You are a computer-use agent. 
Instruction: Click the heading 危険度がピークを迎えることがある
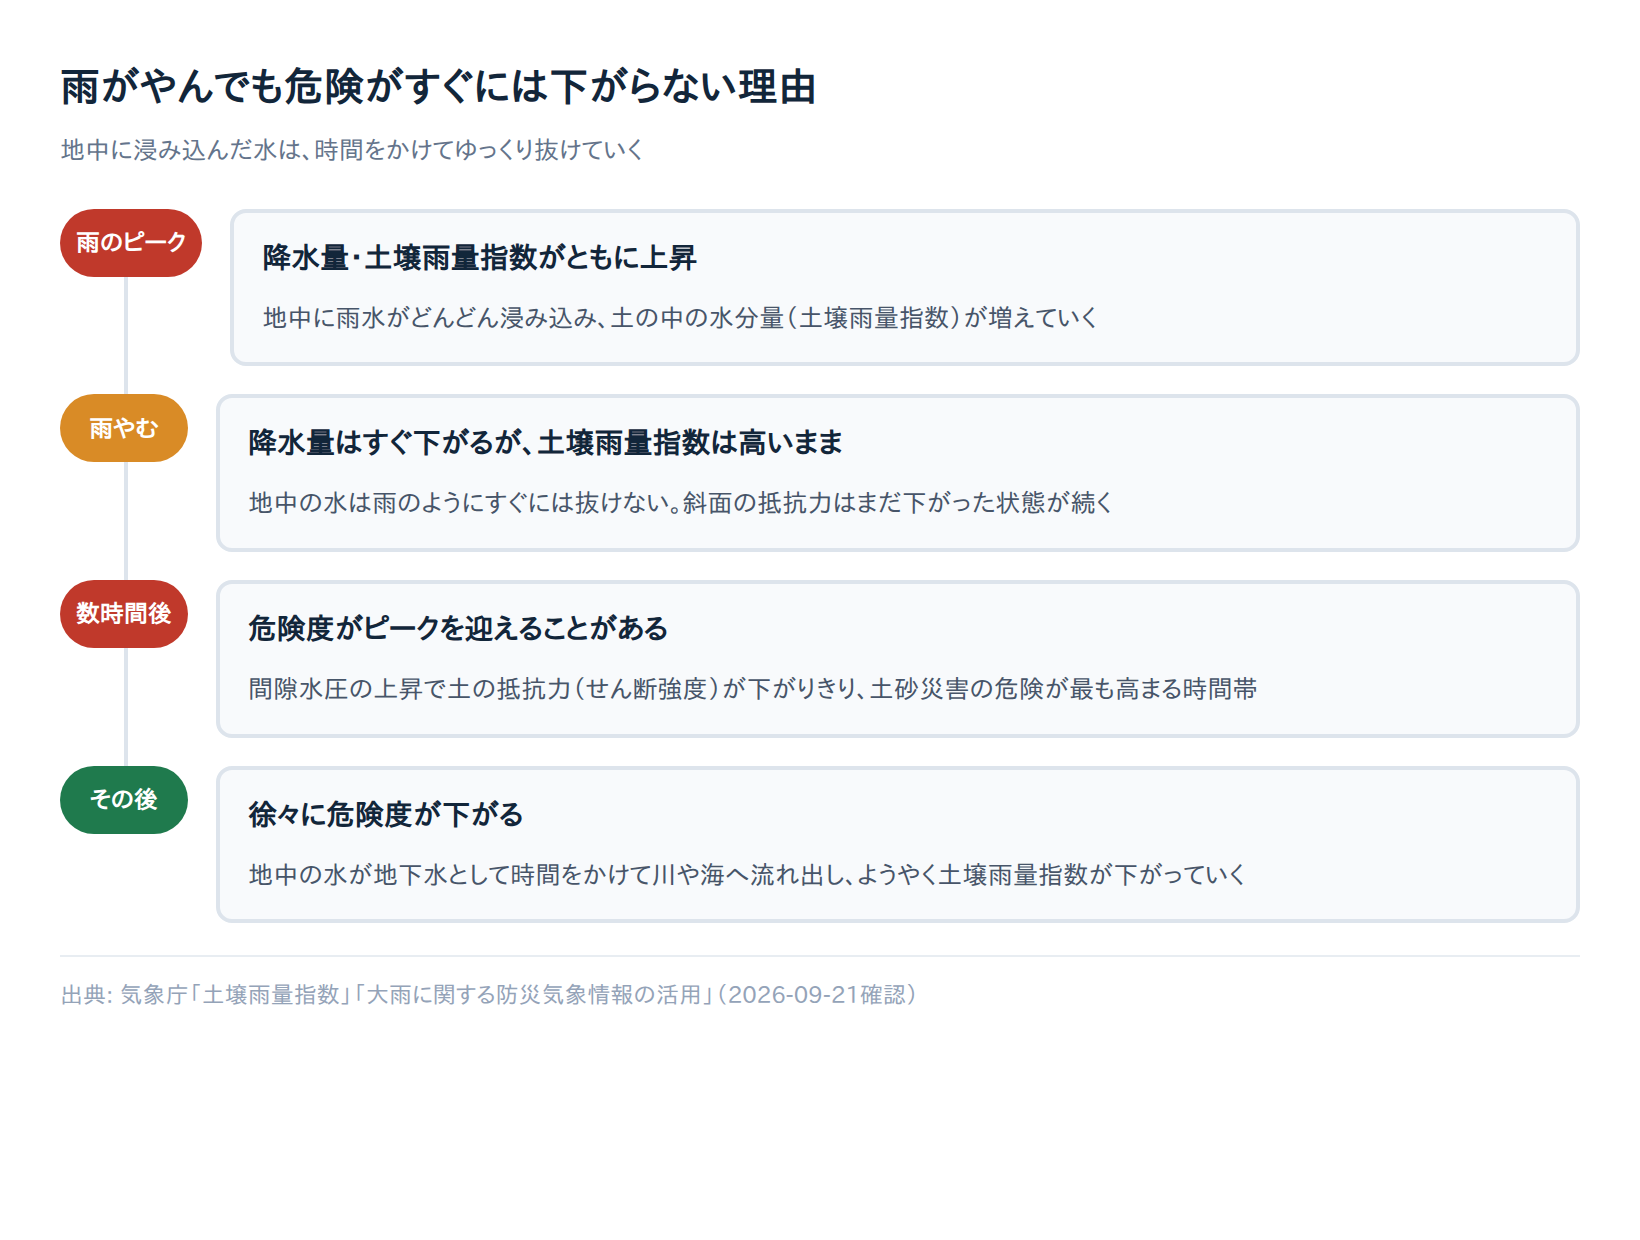point(458,628)
